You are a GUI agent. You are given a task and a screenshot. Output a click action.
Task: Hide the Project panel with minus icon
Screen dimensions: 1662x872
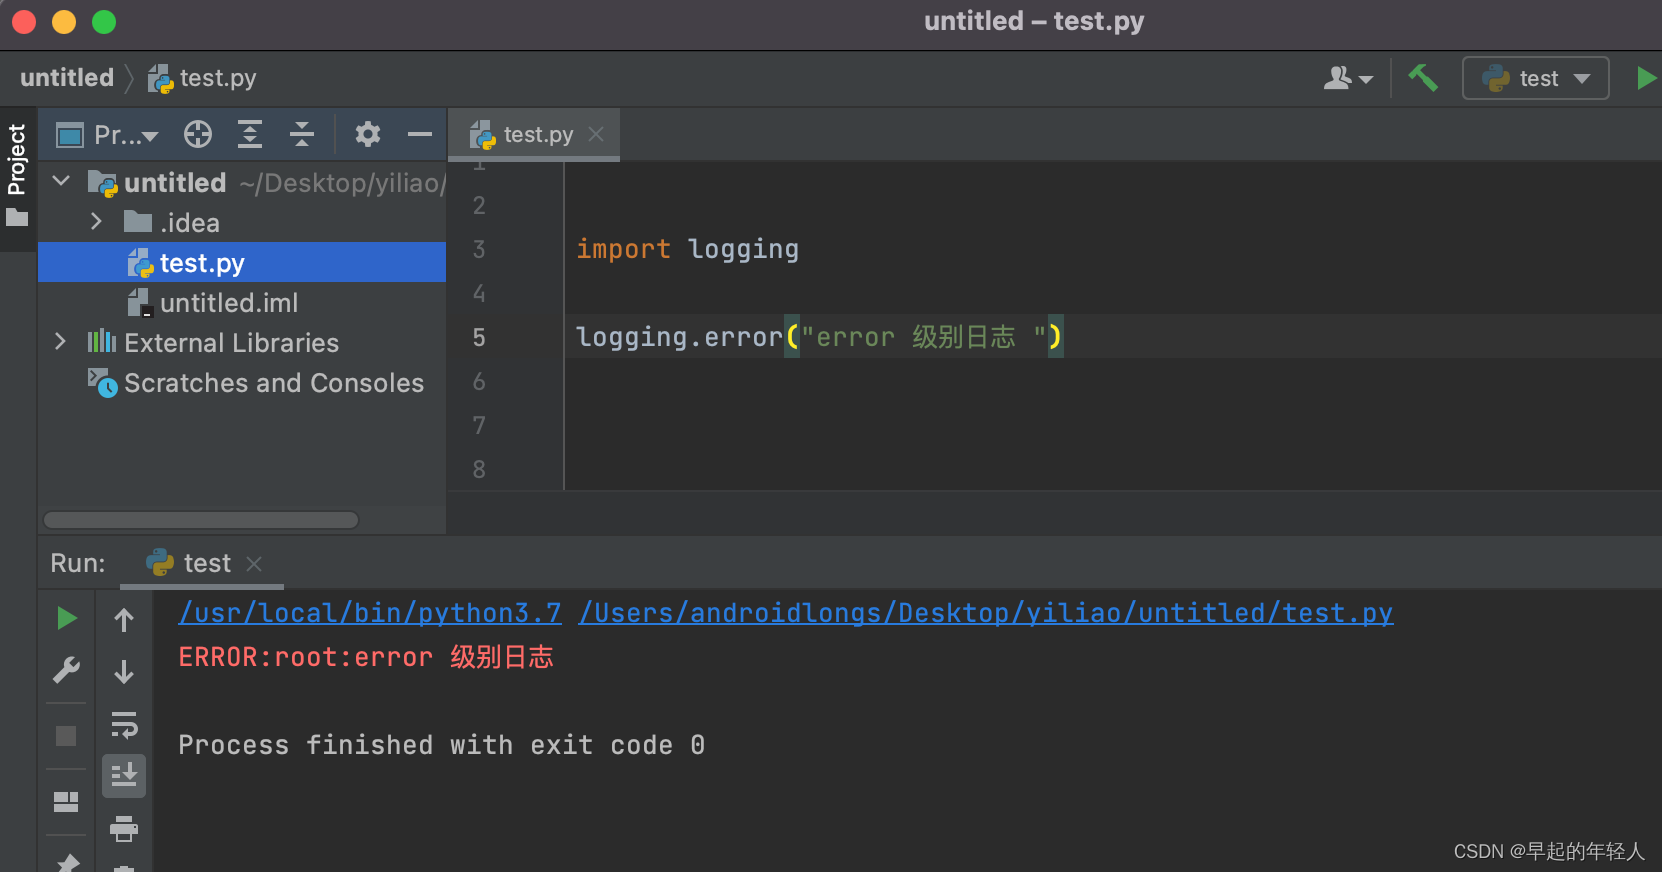coord(420,134)
